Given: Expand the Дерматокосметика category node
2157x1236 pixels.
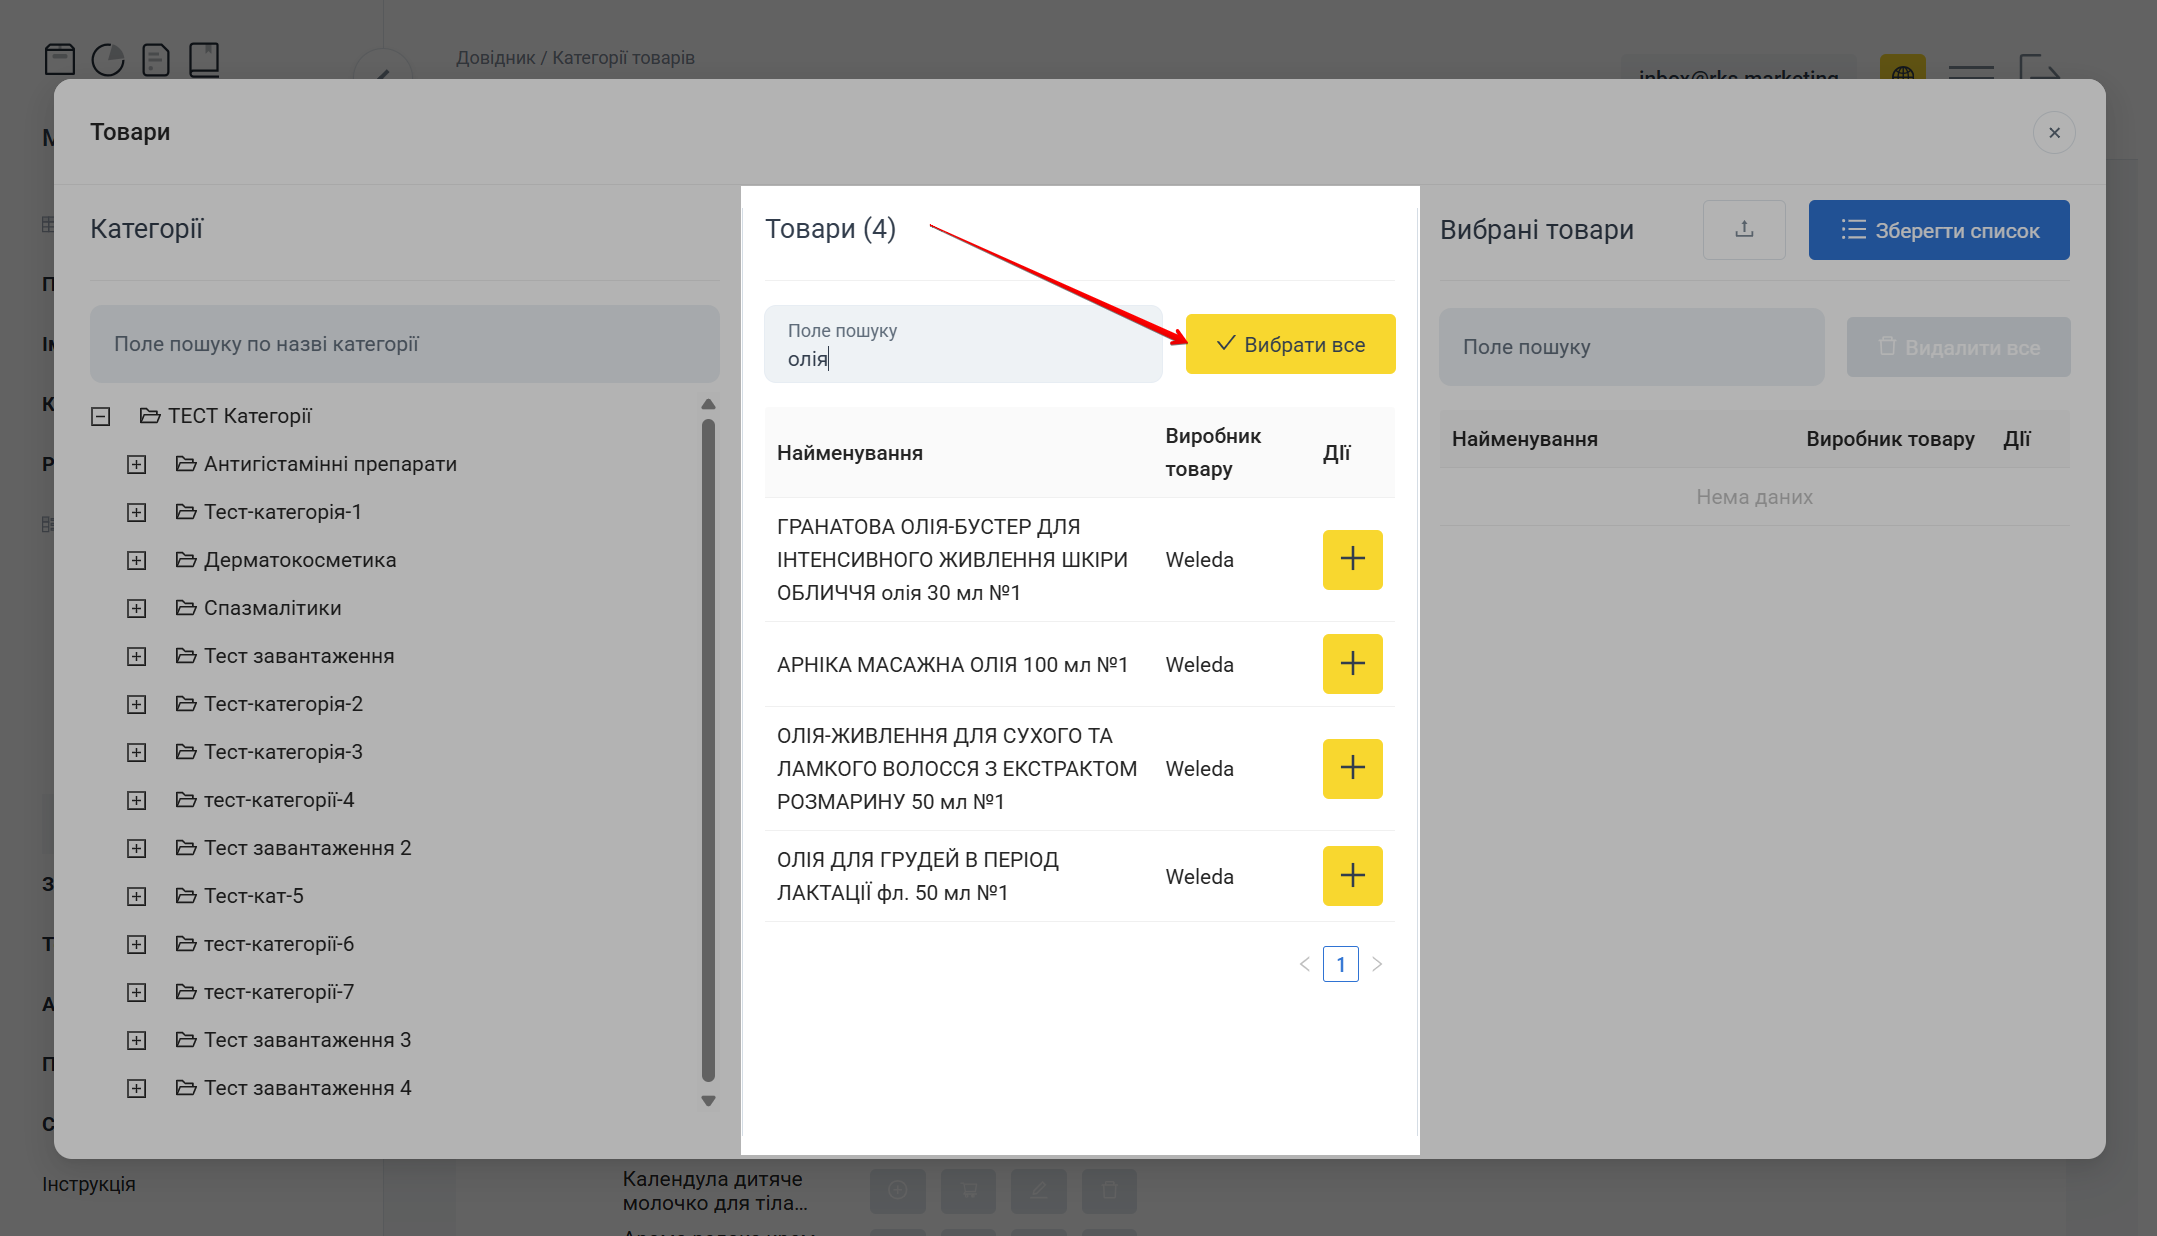Looking at the screenshot, I should tap(137, 560).
